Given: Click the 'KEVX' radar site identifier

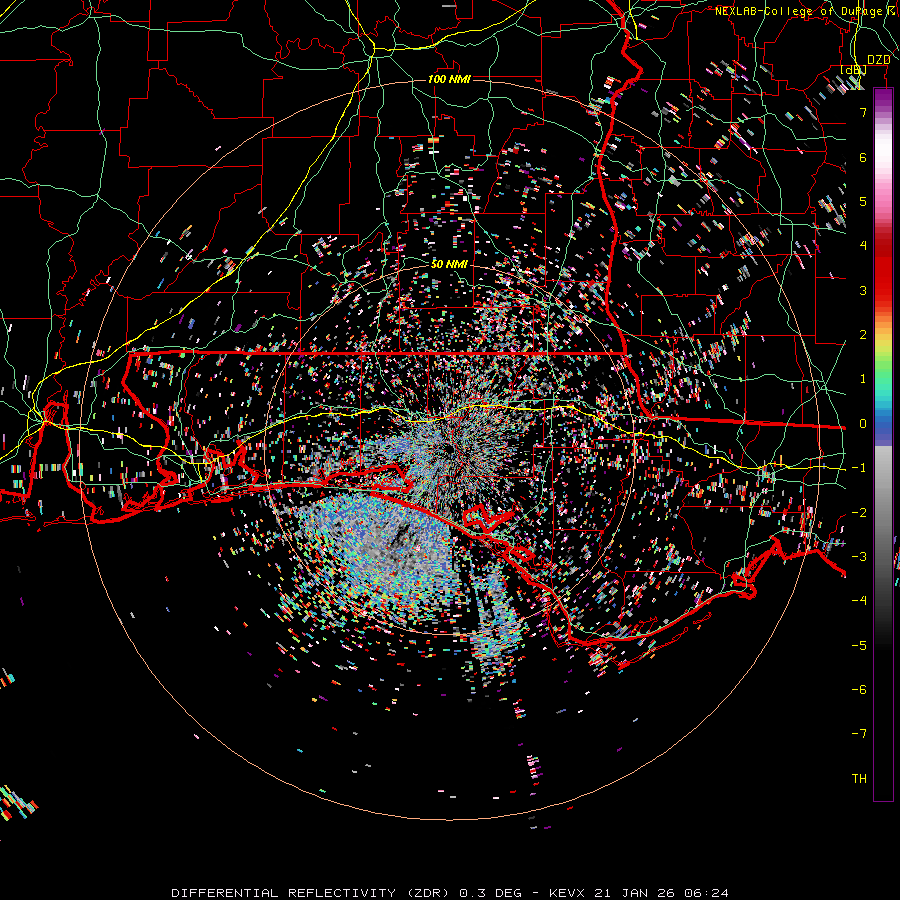Looking at the screenshot, I should [568, 893].
